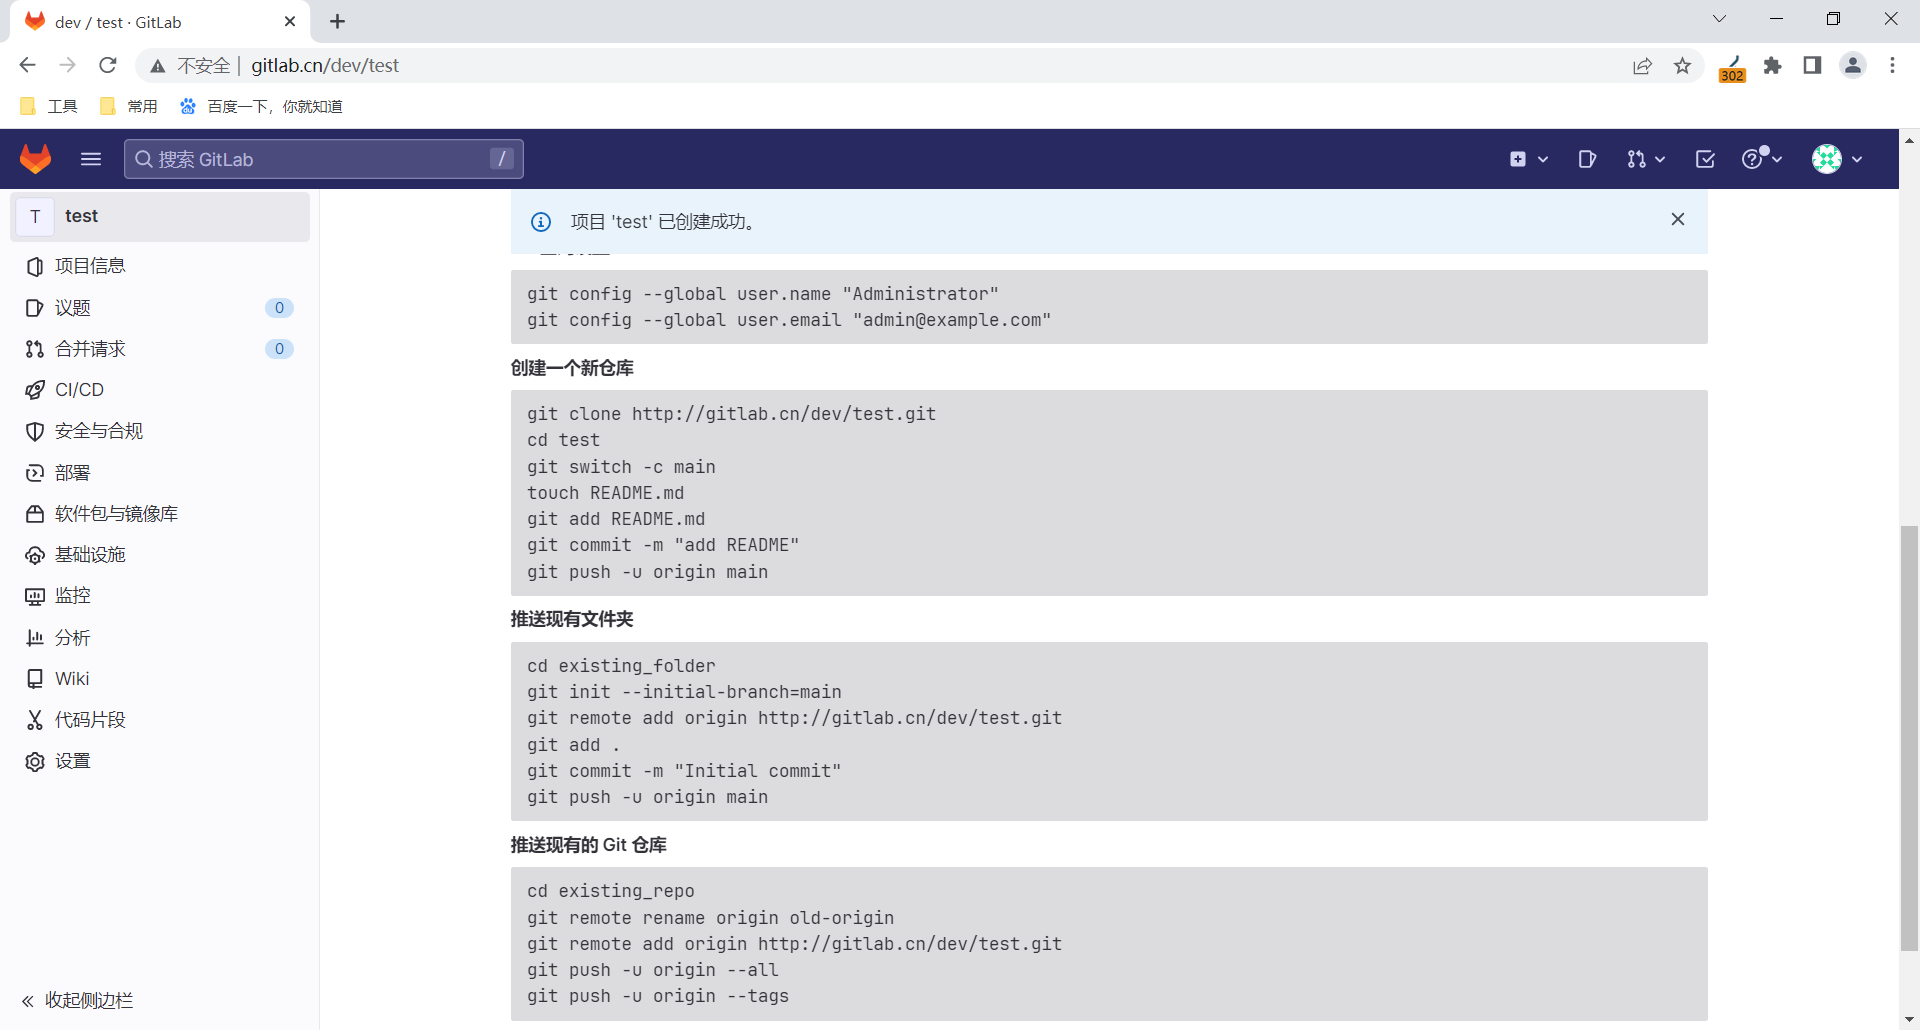
Task: Click the 分析 chart icon
Action: click(x=35, y=638)
